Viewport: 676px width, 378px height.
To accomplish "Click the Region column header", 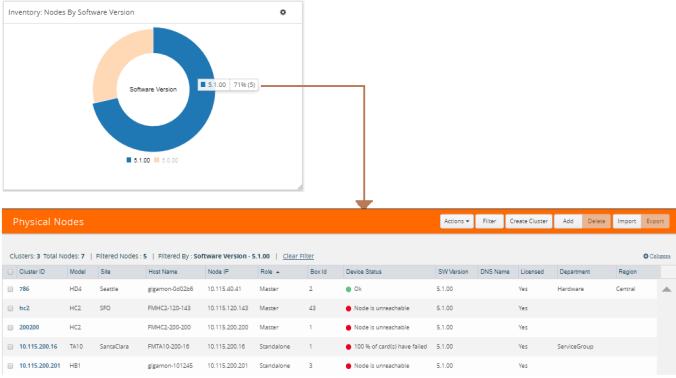I will pyautogui.click(x=627, y=272).
